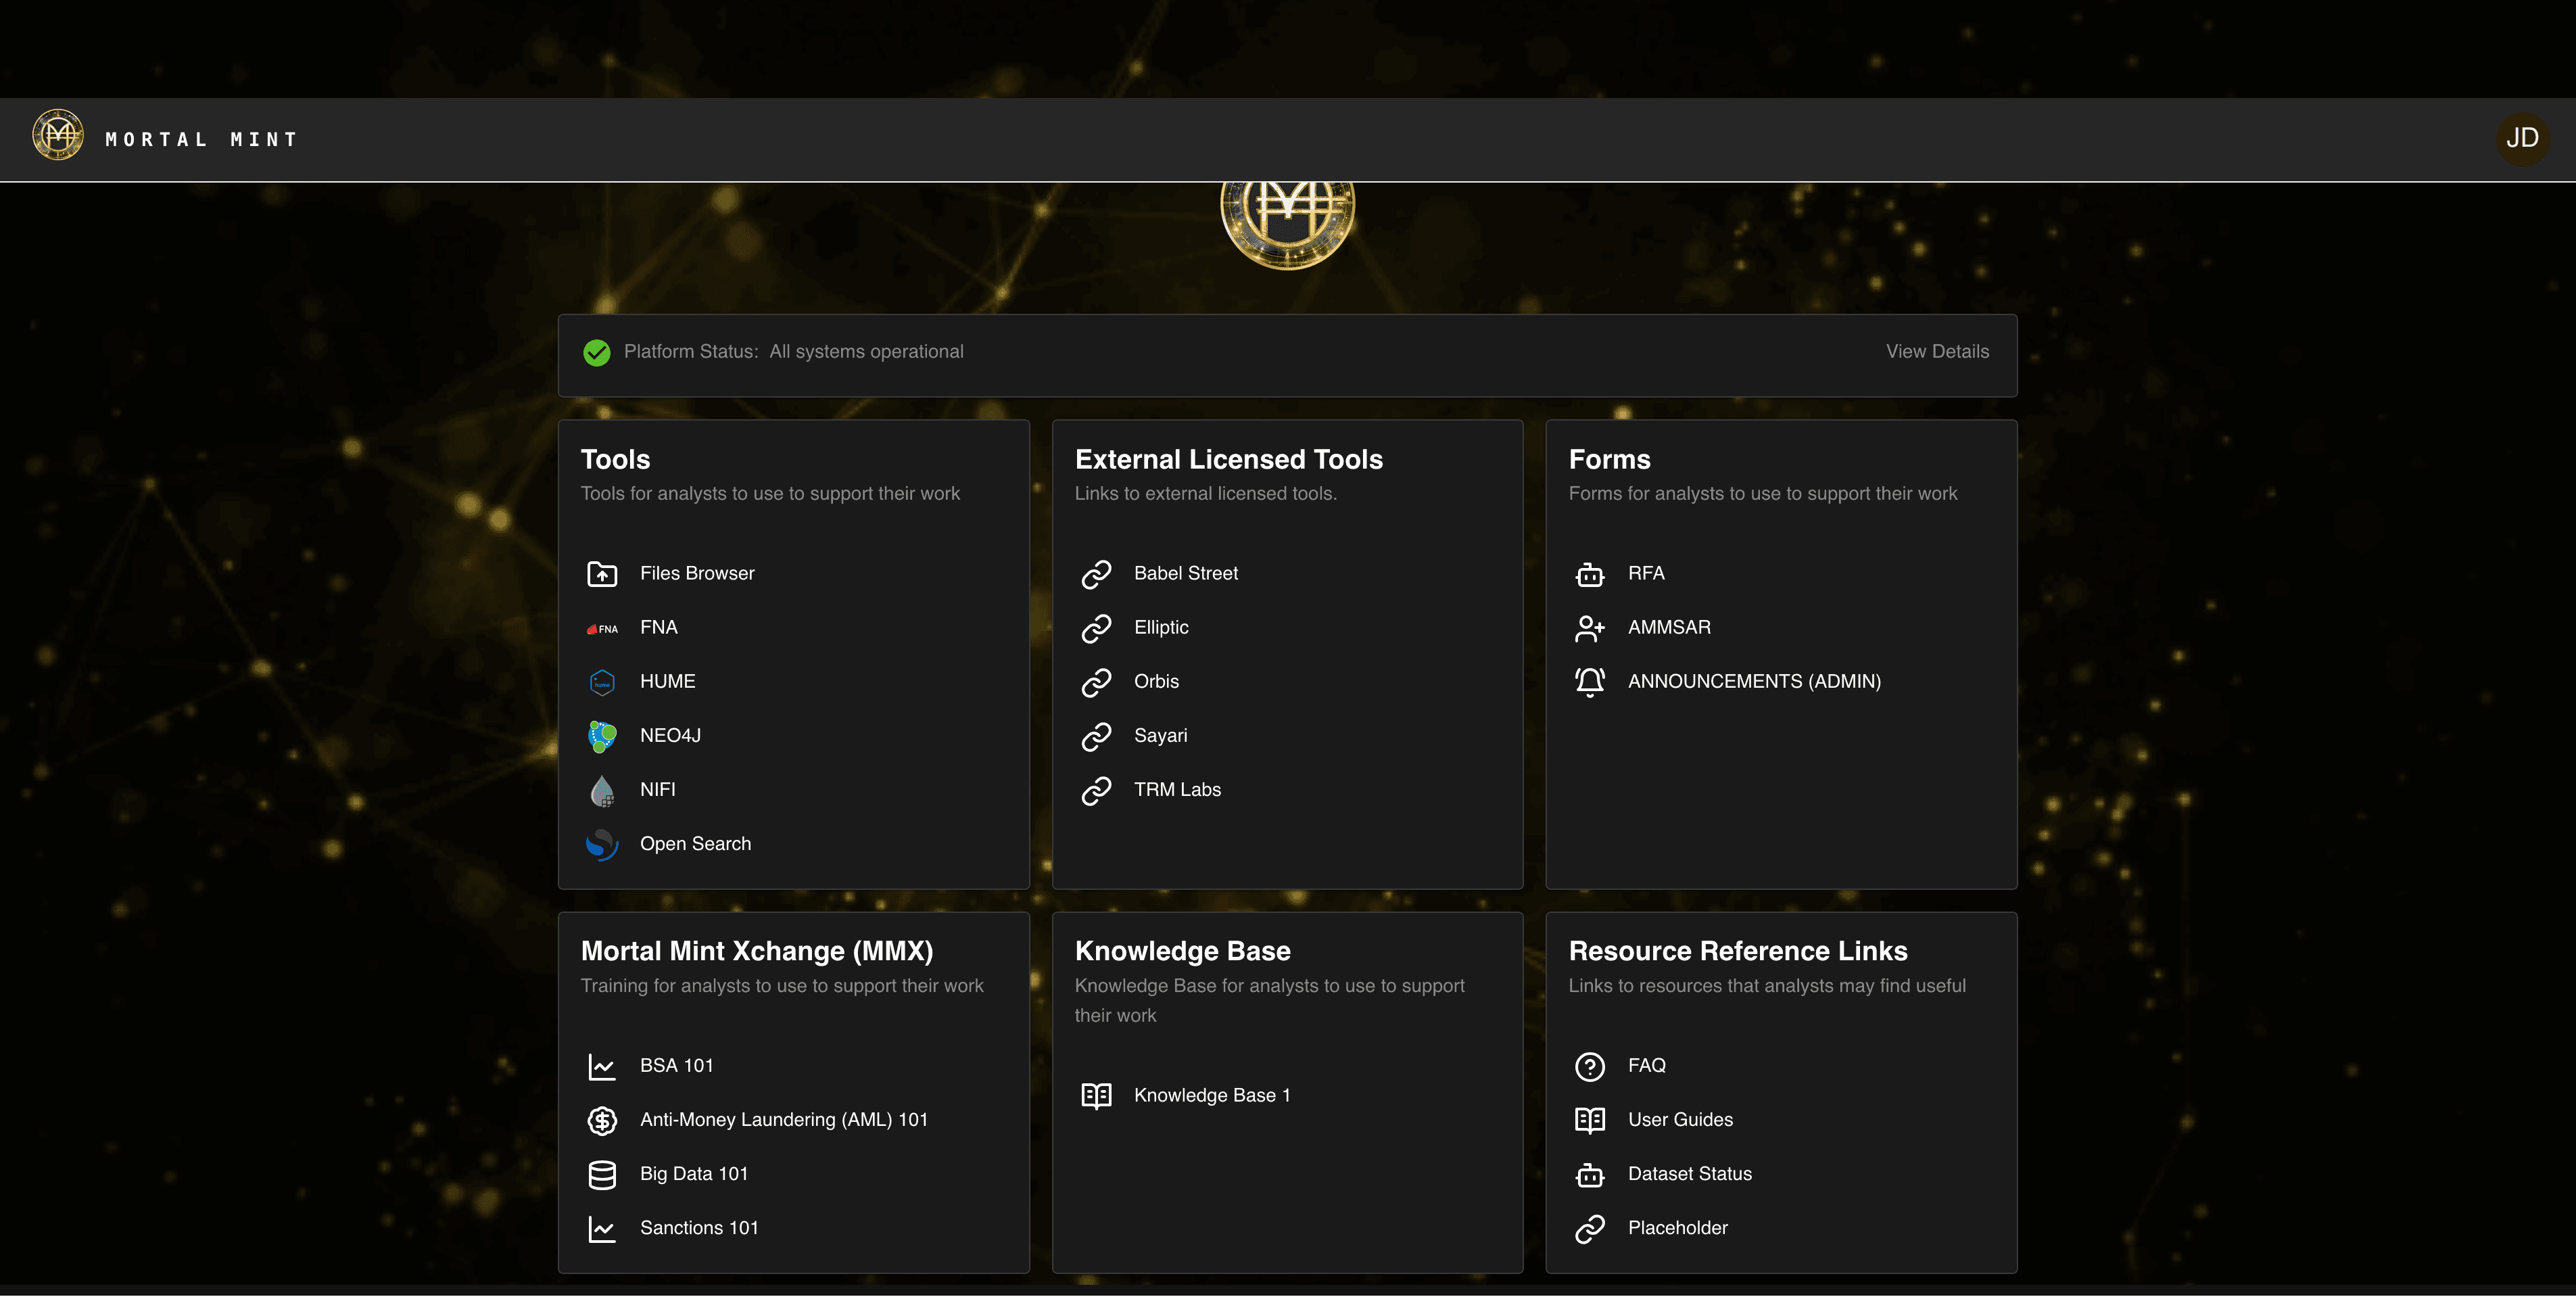Click the ANNOUNCEMENTS bell icon
The height and width of the screenshot is (1297, 2576).
(1589, 682)
